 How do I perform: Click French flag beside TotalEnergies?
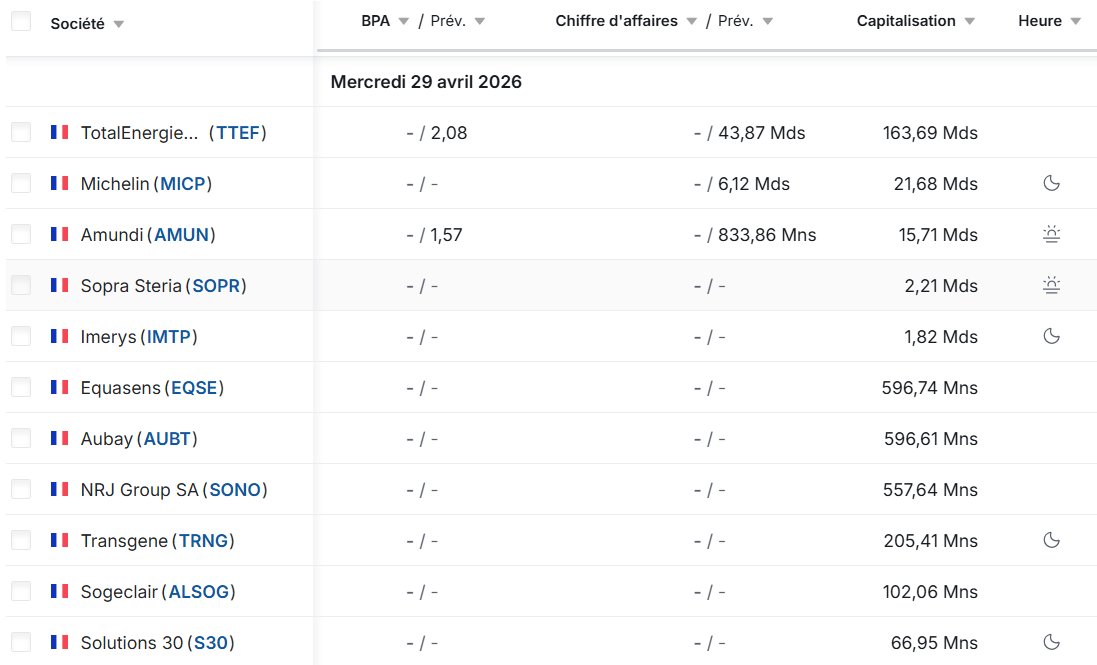(59, 132)
